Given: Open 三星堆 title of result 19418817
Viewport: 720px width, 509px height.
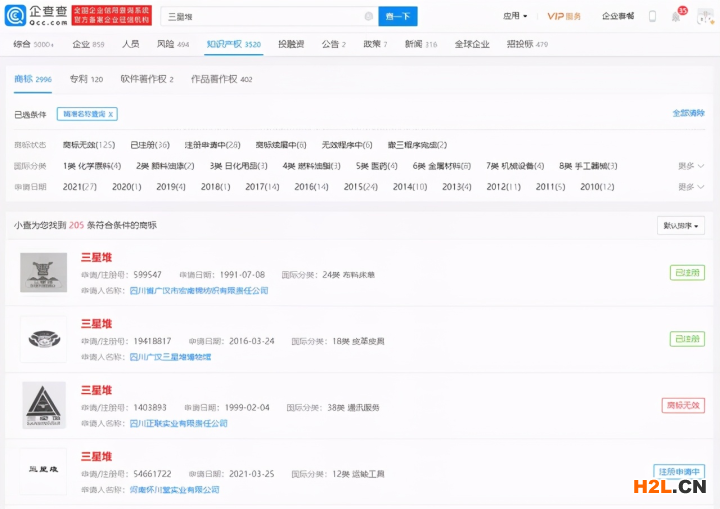Looking at the screenshot, I should coord(96,324).
